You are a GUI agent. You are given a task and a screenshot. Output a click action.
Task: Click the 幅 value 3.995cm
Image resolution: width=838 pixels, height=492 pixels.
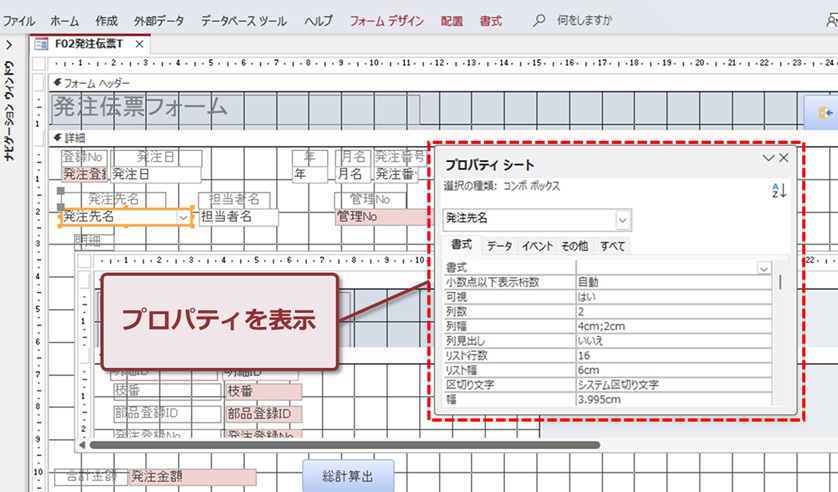674,399
